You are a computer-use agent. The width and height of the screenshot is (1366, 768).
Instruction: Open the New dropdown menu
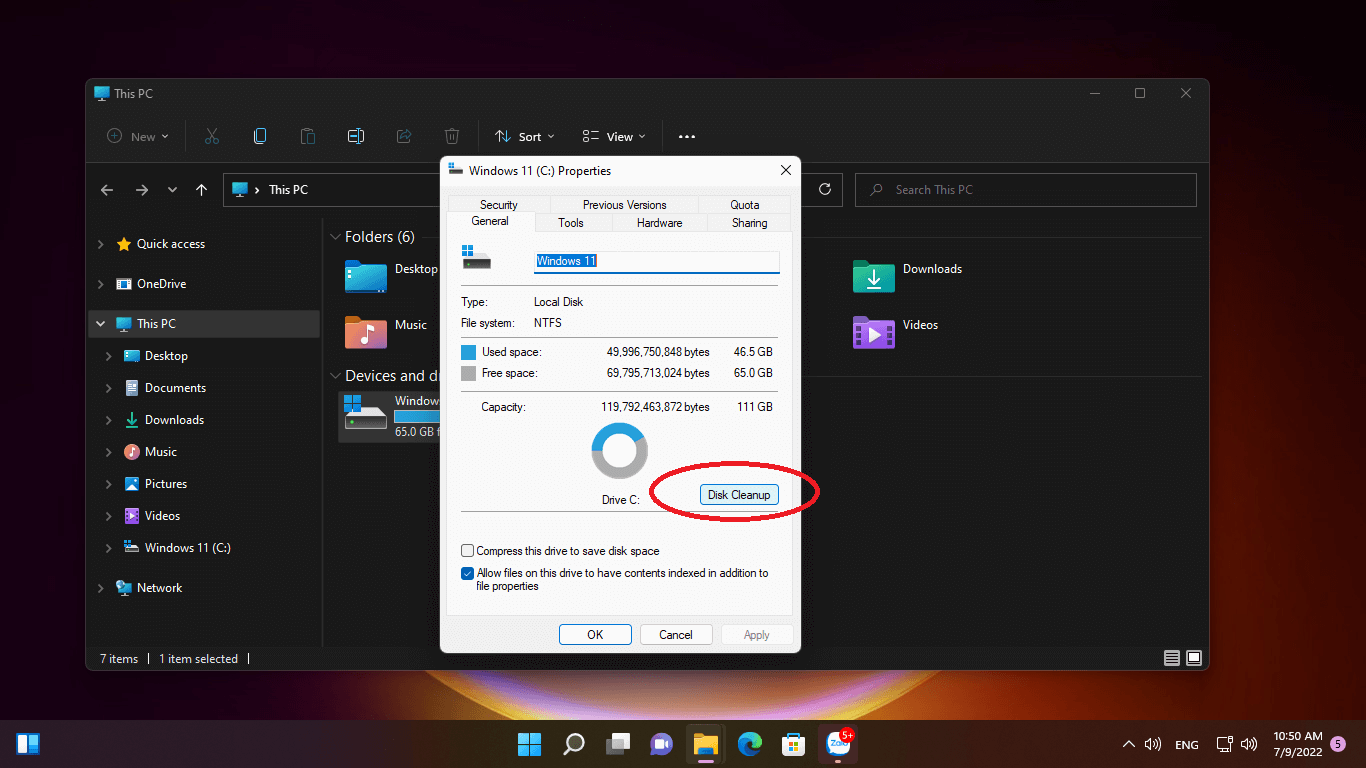tap(137, 137)
